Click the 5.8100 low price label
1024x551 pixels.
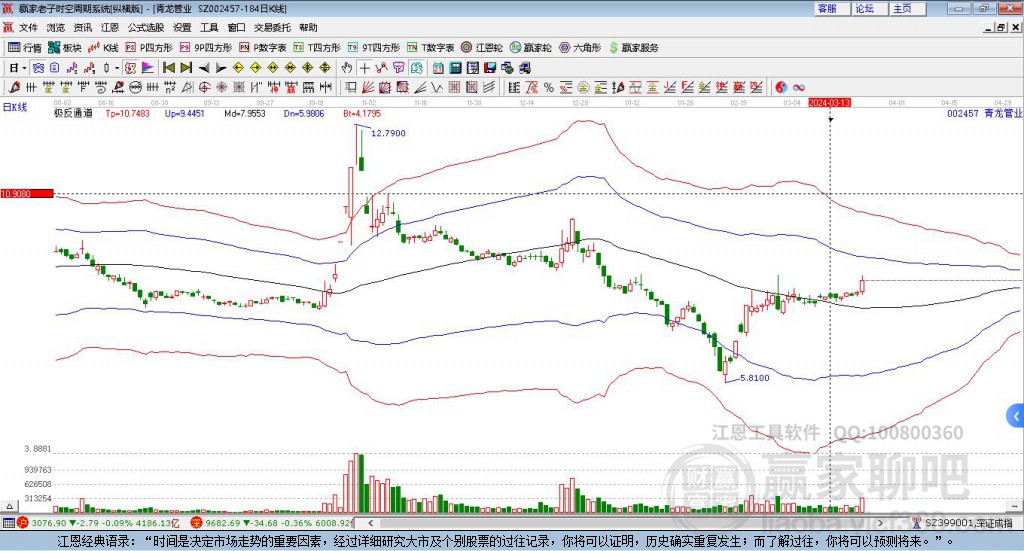coord(755,377)
